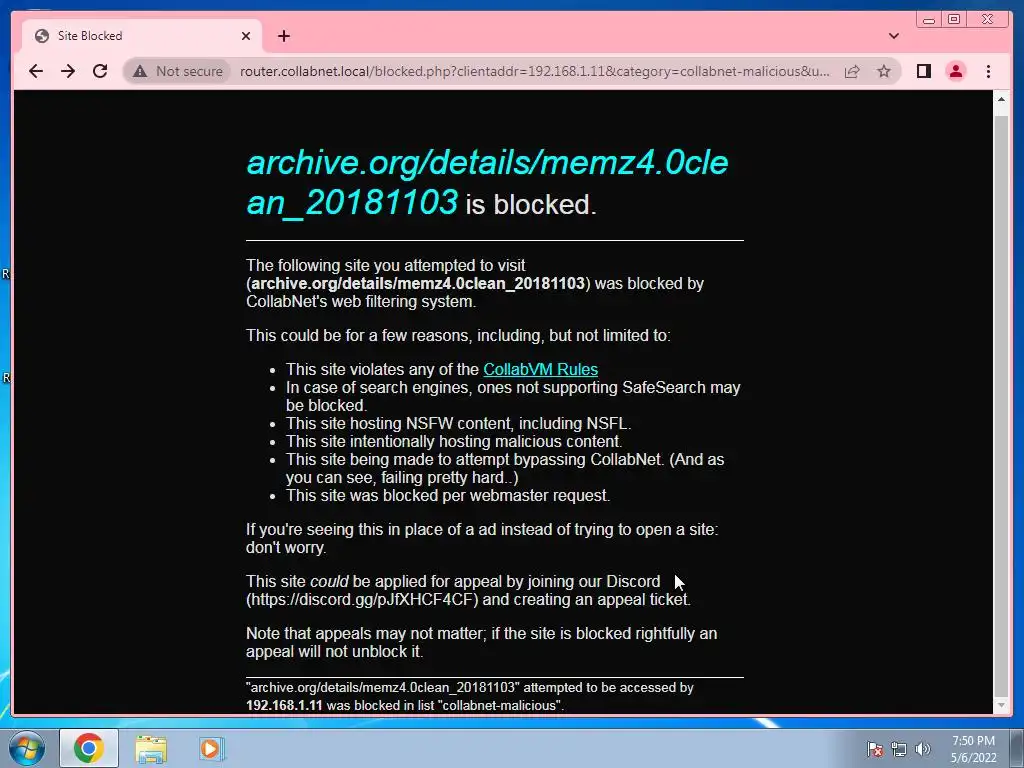Image resolution: width=1024 pixels, height=768 pixels.
Task: Minimize the Chrome window
Action: [x=929, y=20]
